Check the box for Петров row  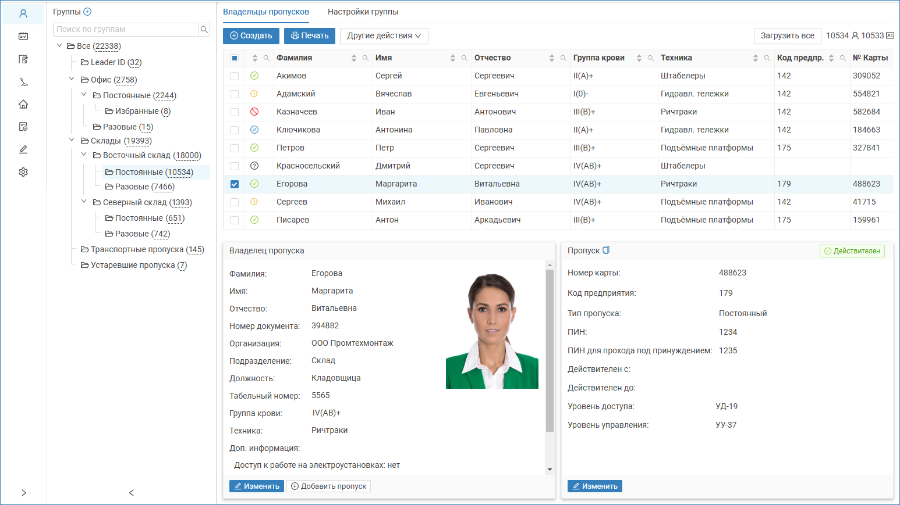click(x=234, y=148)
